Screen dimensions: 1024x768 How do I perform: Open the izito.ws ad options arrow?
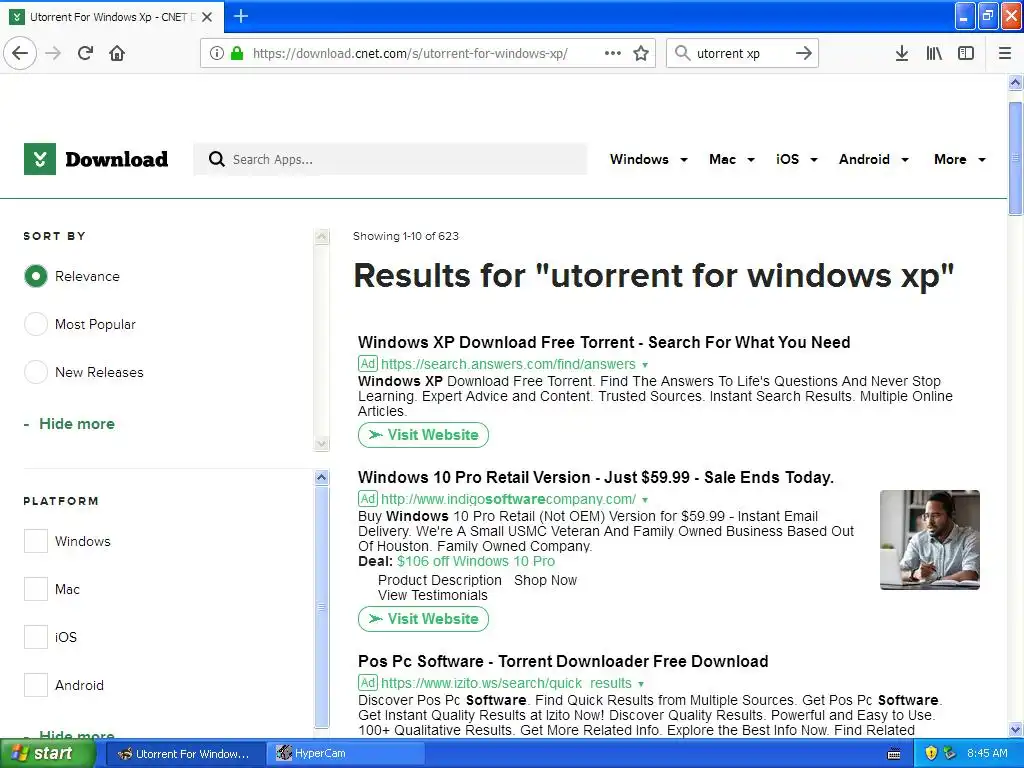(x=641, y=684)
